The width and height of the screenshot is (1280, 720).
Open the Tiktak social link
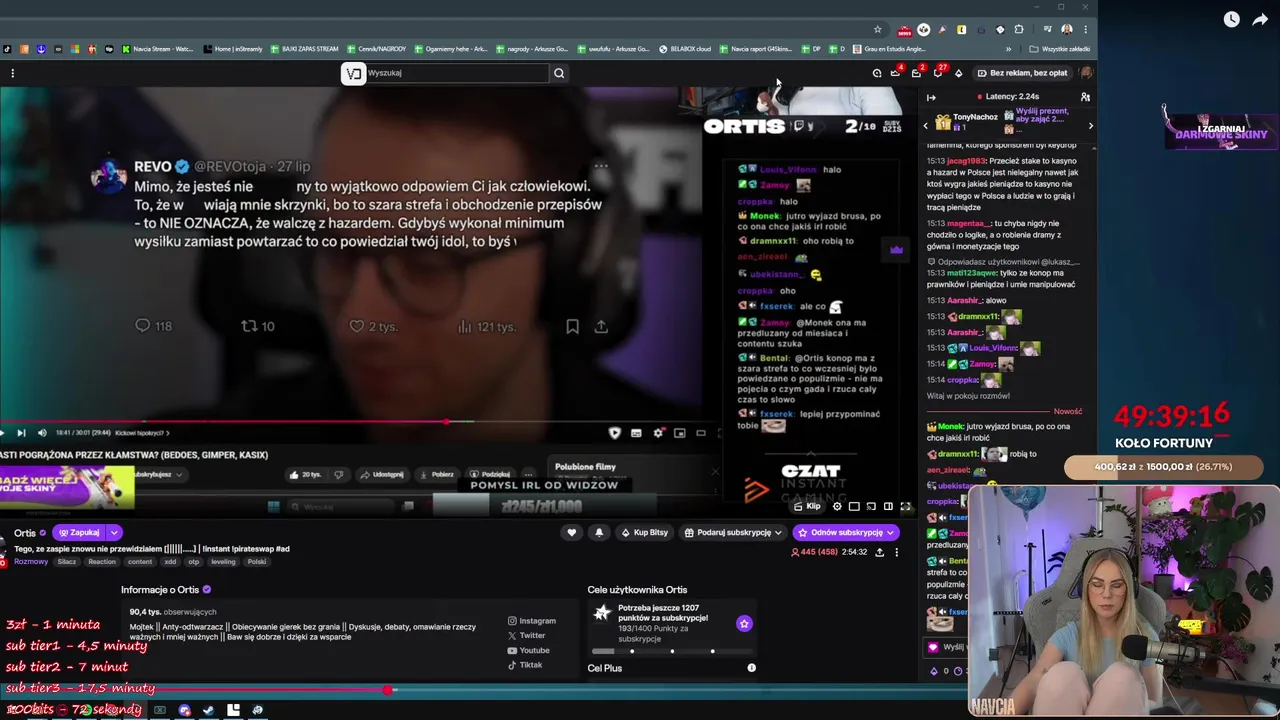525,666
